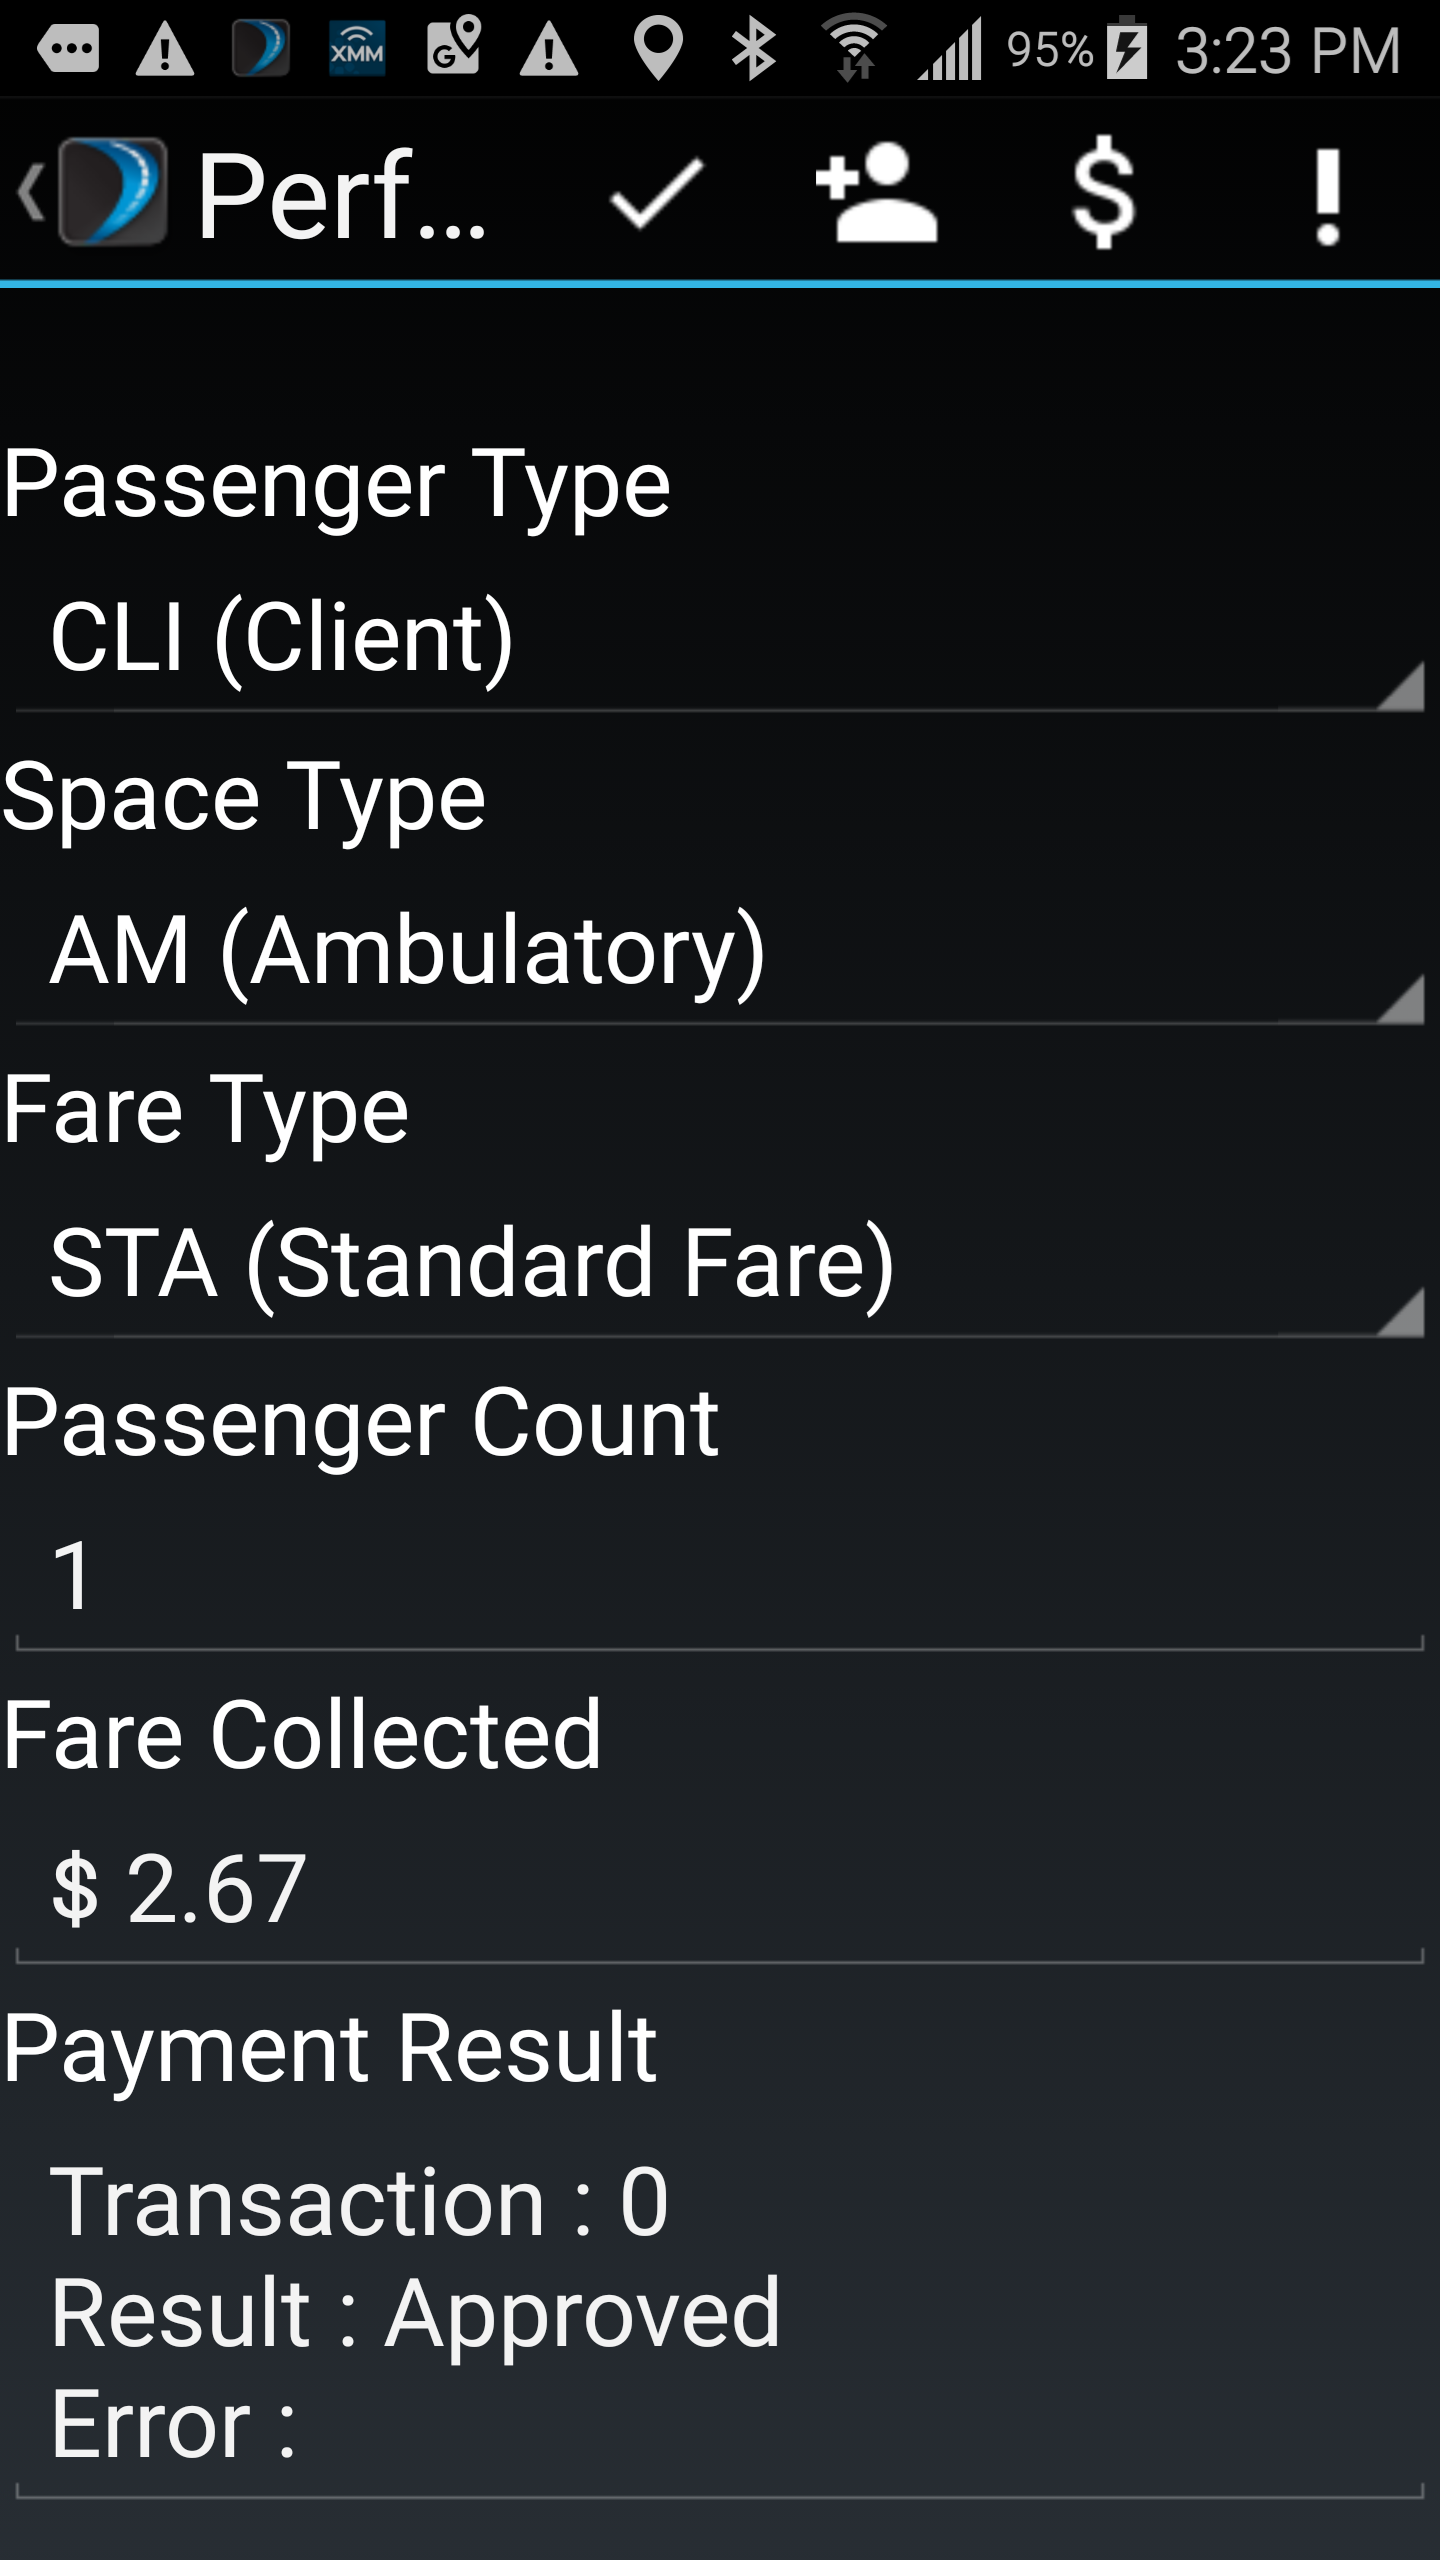This screenshot has width=1440, height=2560.
Task: Tap the location pin status icon
Action: (x=657, y=45)
